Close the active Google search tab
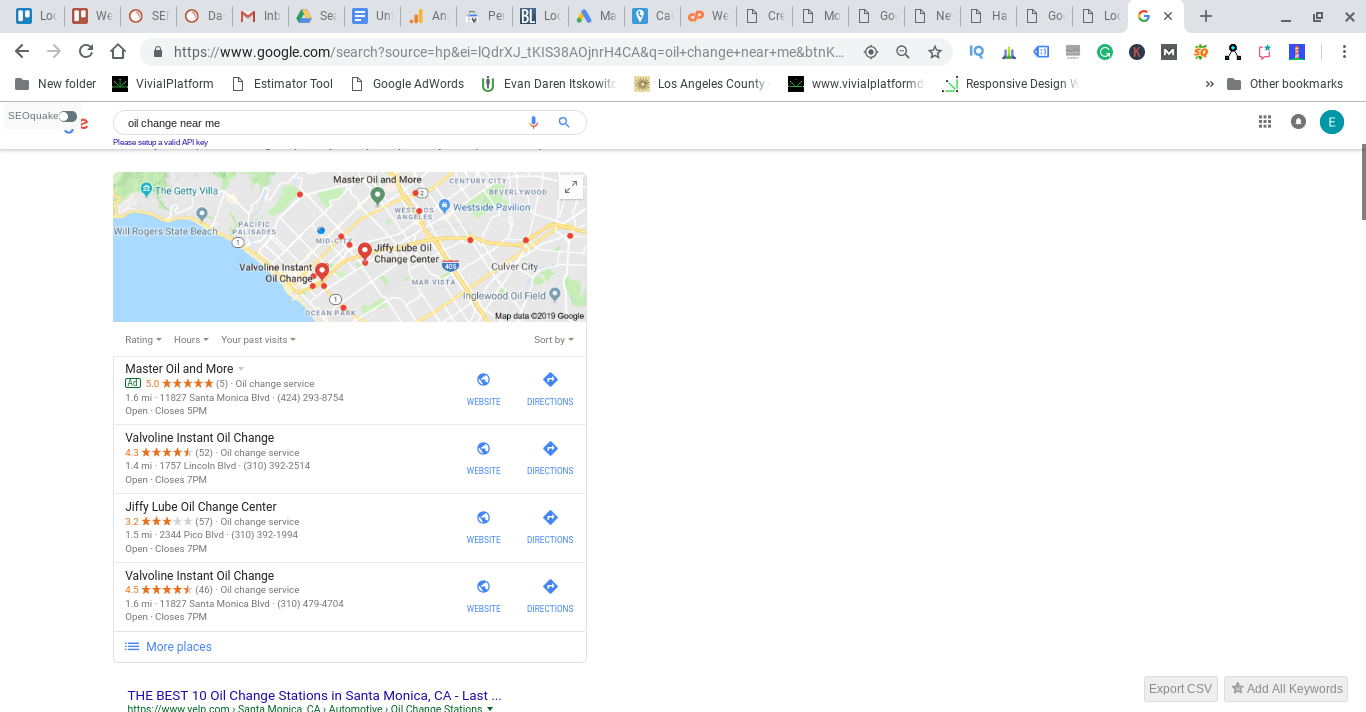 pyautogui.click(x=1168, y=16)
